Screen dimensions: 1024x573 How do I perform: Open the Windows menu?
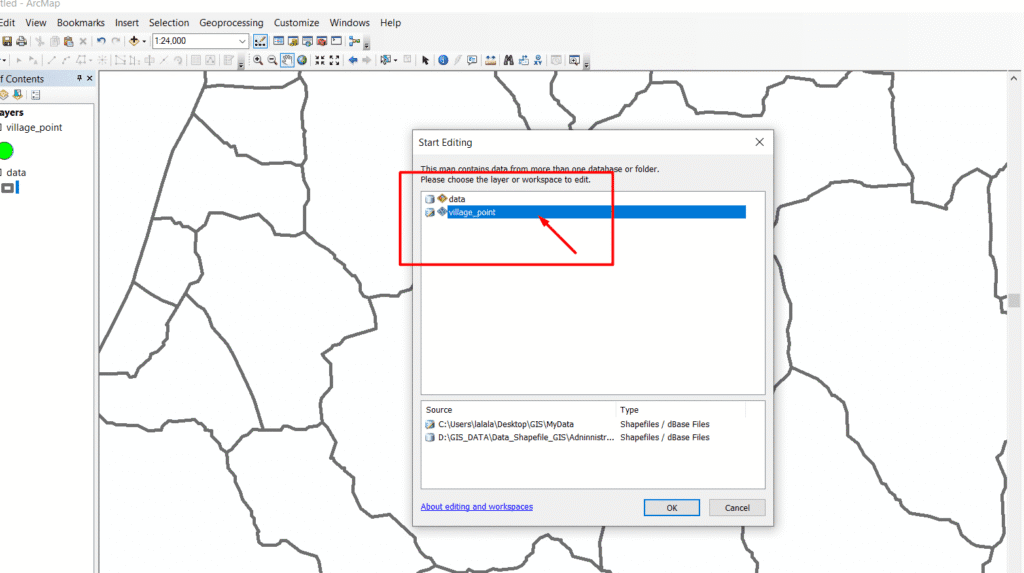tap(349, 22)
